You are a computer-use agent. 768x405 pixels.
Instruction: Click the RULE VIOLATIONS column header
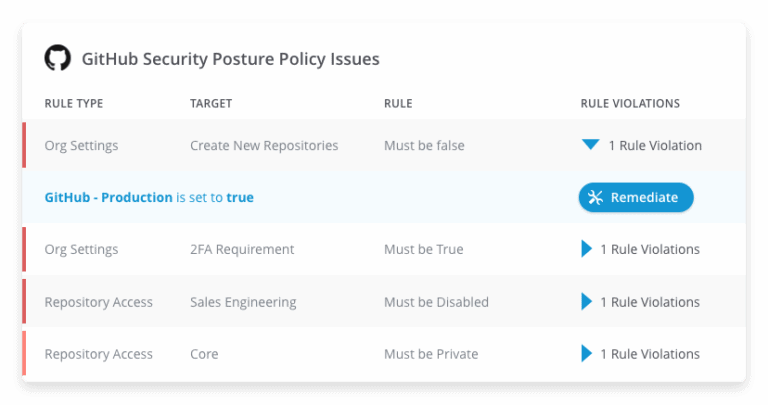pos(630,103)
